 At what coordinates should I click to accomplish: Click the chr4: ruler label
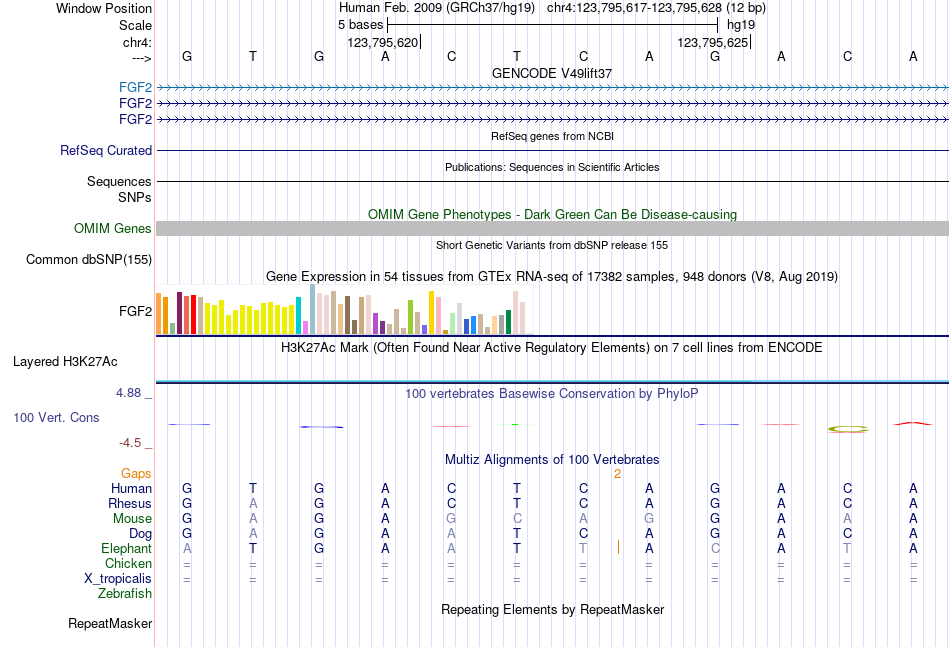[137, 42]
